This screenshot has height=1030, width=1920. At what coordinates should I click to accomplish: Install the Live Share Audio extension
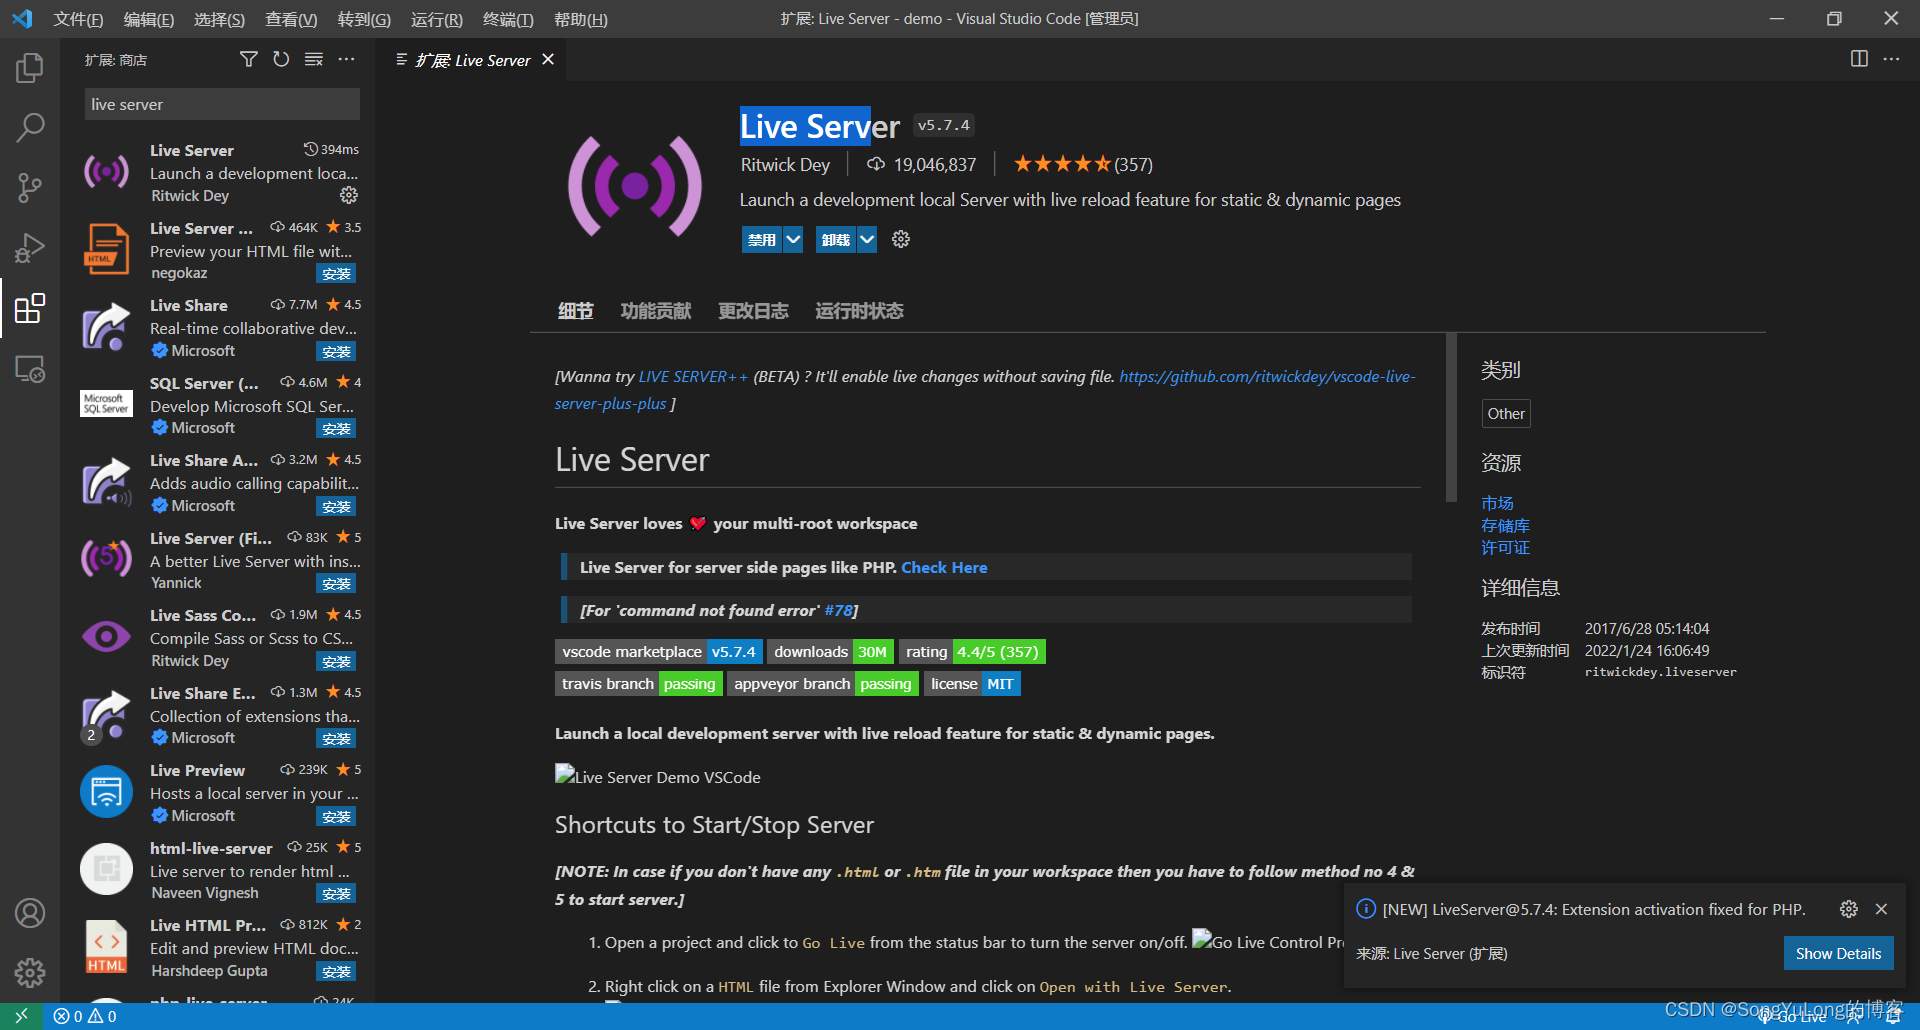[x=336, y=506]
